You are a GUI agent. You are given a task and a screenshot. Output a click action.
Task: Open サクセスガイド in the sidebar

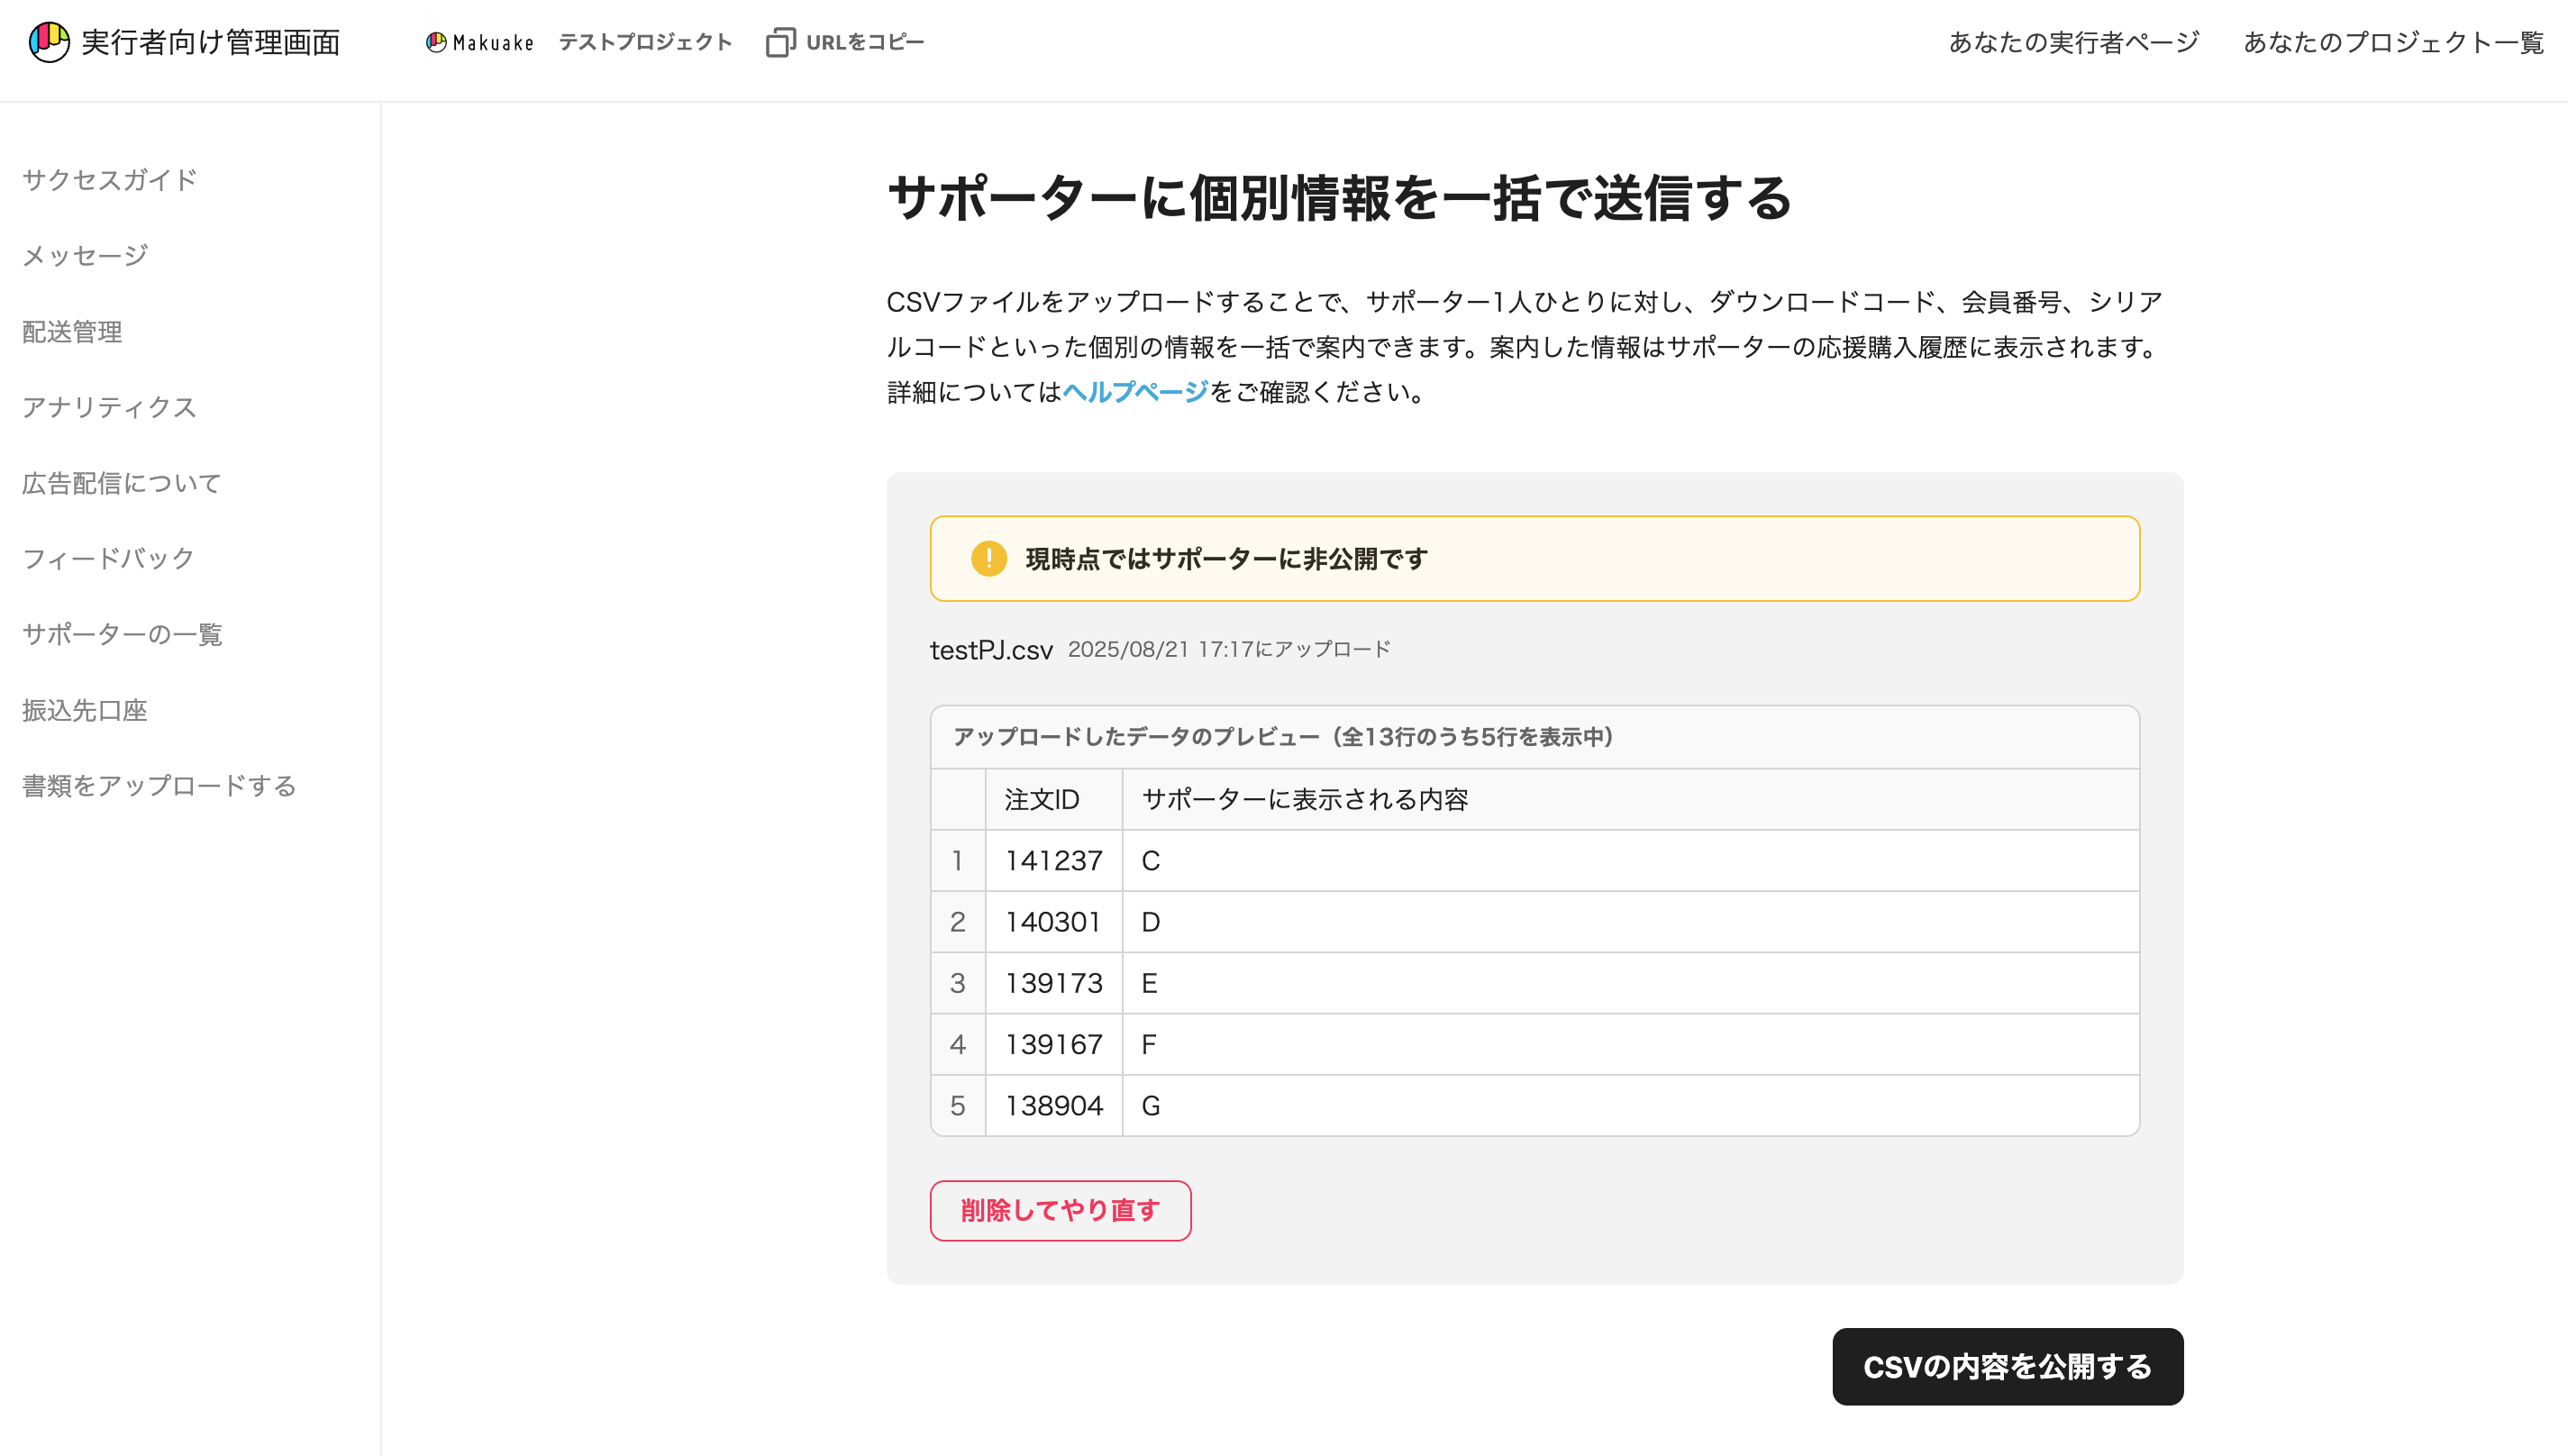pos(109,180)
